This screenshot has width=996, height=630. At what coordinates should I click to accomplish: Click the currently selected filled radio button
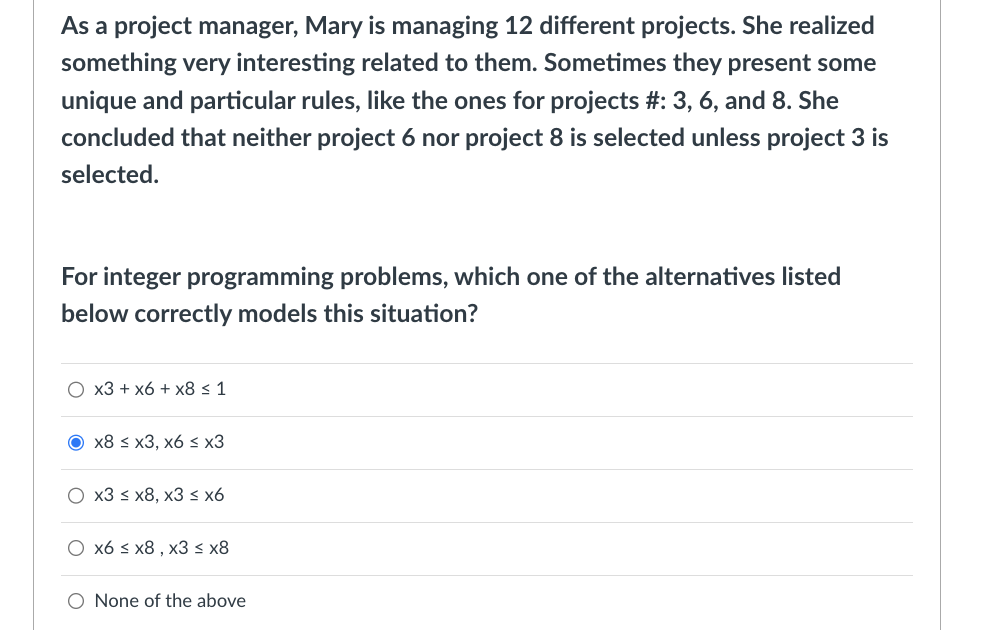76,442
